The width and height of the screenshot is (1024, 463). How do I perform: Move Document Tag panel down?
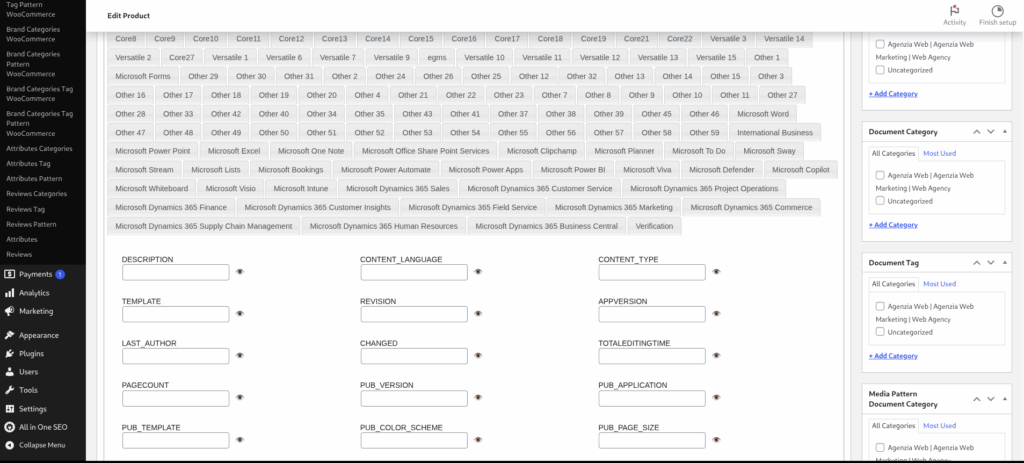(x=991, y=263)
